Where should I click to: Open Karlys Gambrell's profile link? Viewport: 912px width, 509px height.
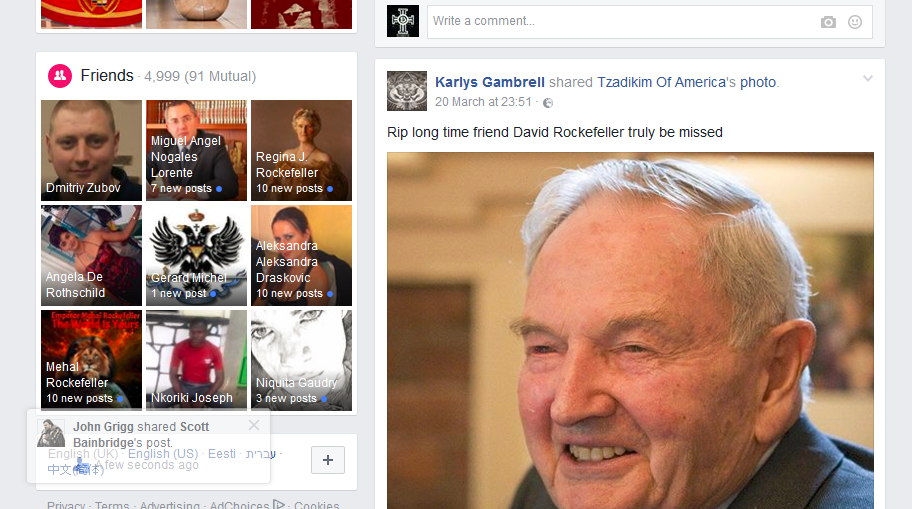pyautogui.click(x=490, y=82)
